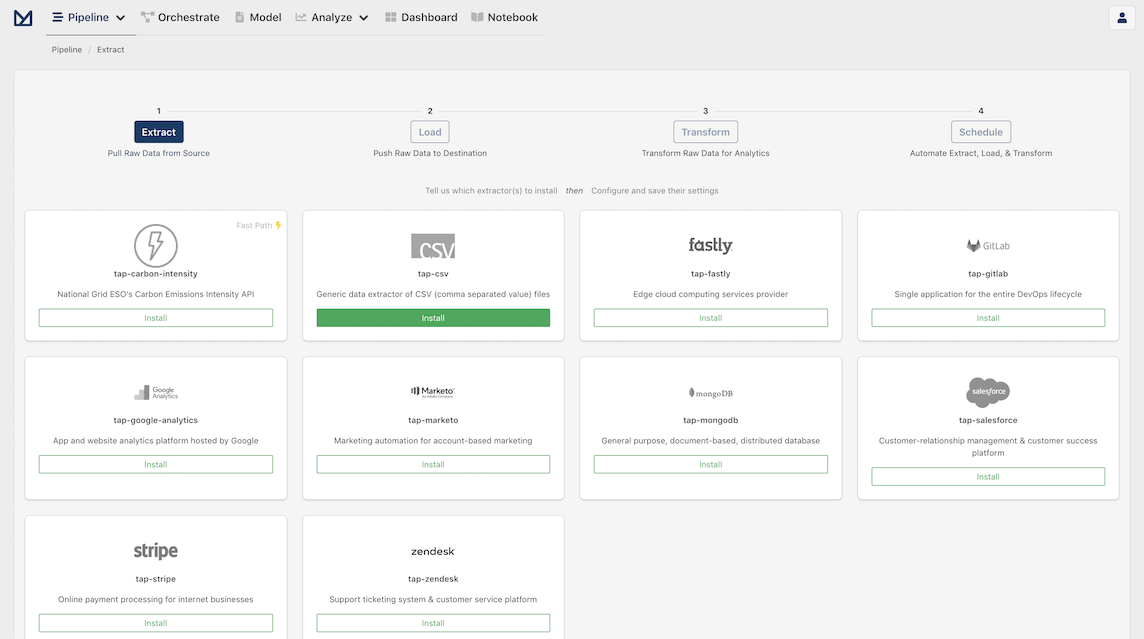1144x639 pixels.
Task: Install the tap-mongodb extractor
Action: [711, 465]
